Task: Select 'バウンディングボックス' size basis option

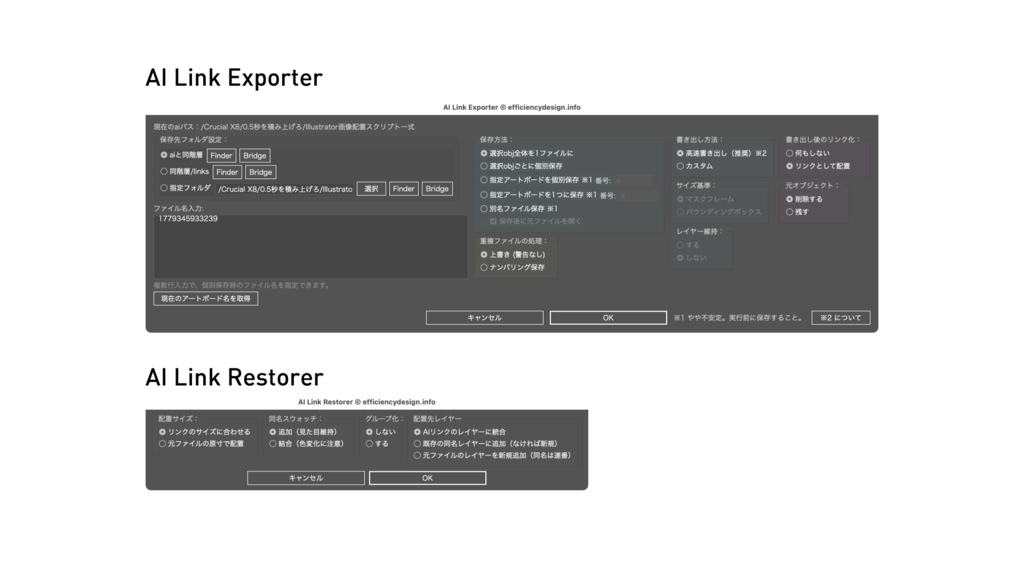Action: coord(680,212)
